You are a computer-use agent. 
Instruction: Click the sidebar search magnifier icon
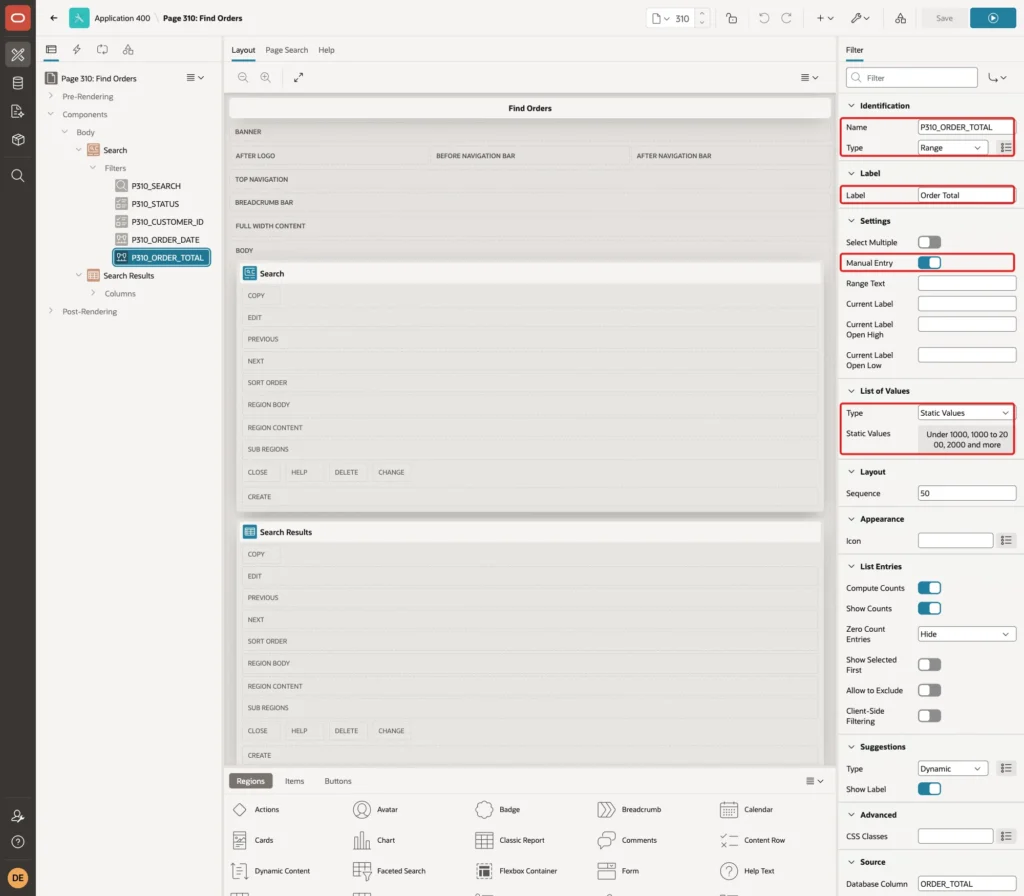[18, 176]
